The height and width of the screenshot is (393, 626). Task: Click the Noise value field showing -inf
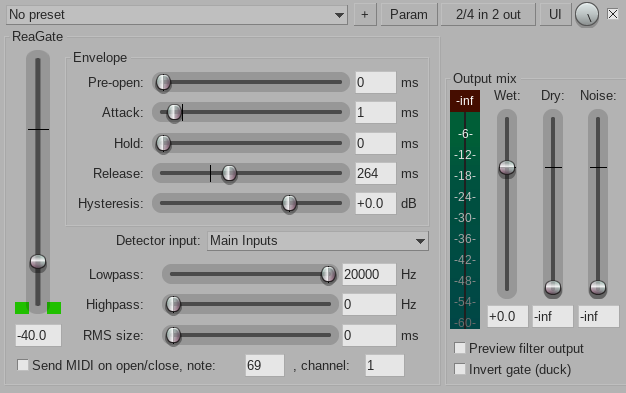(599, 317)
